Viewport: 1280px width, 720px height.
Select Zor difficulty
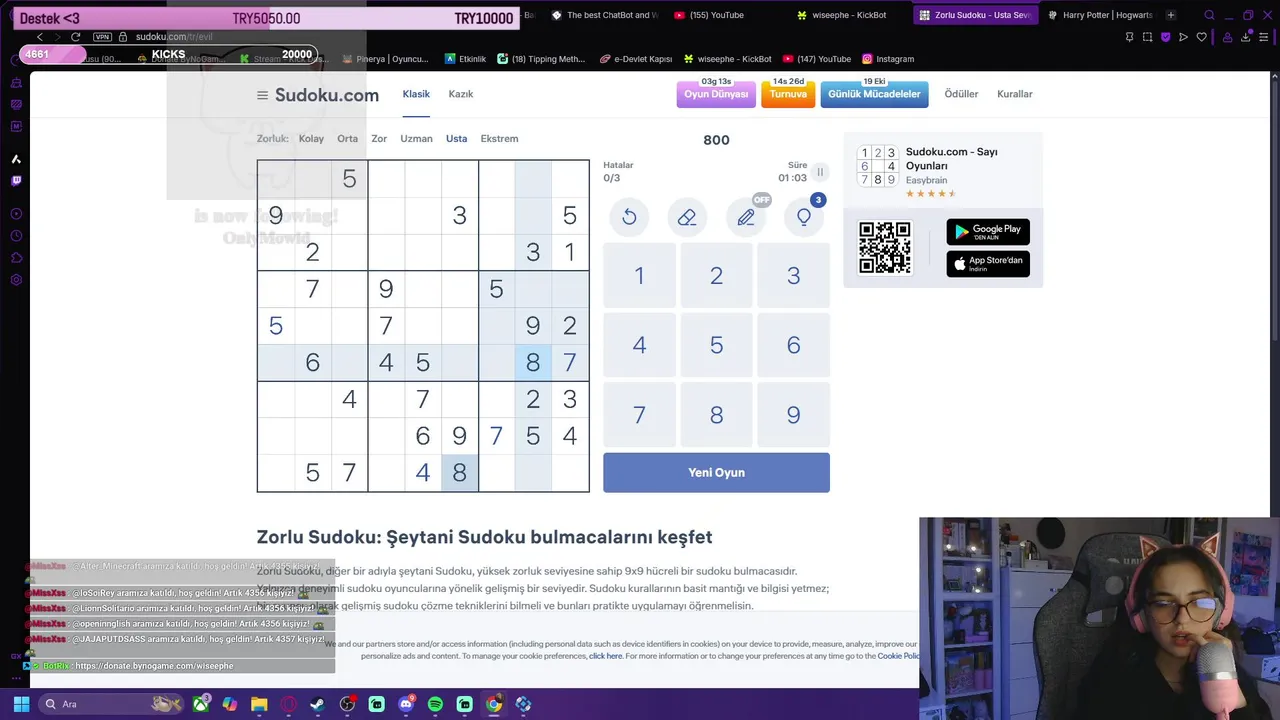point(379,139)
